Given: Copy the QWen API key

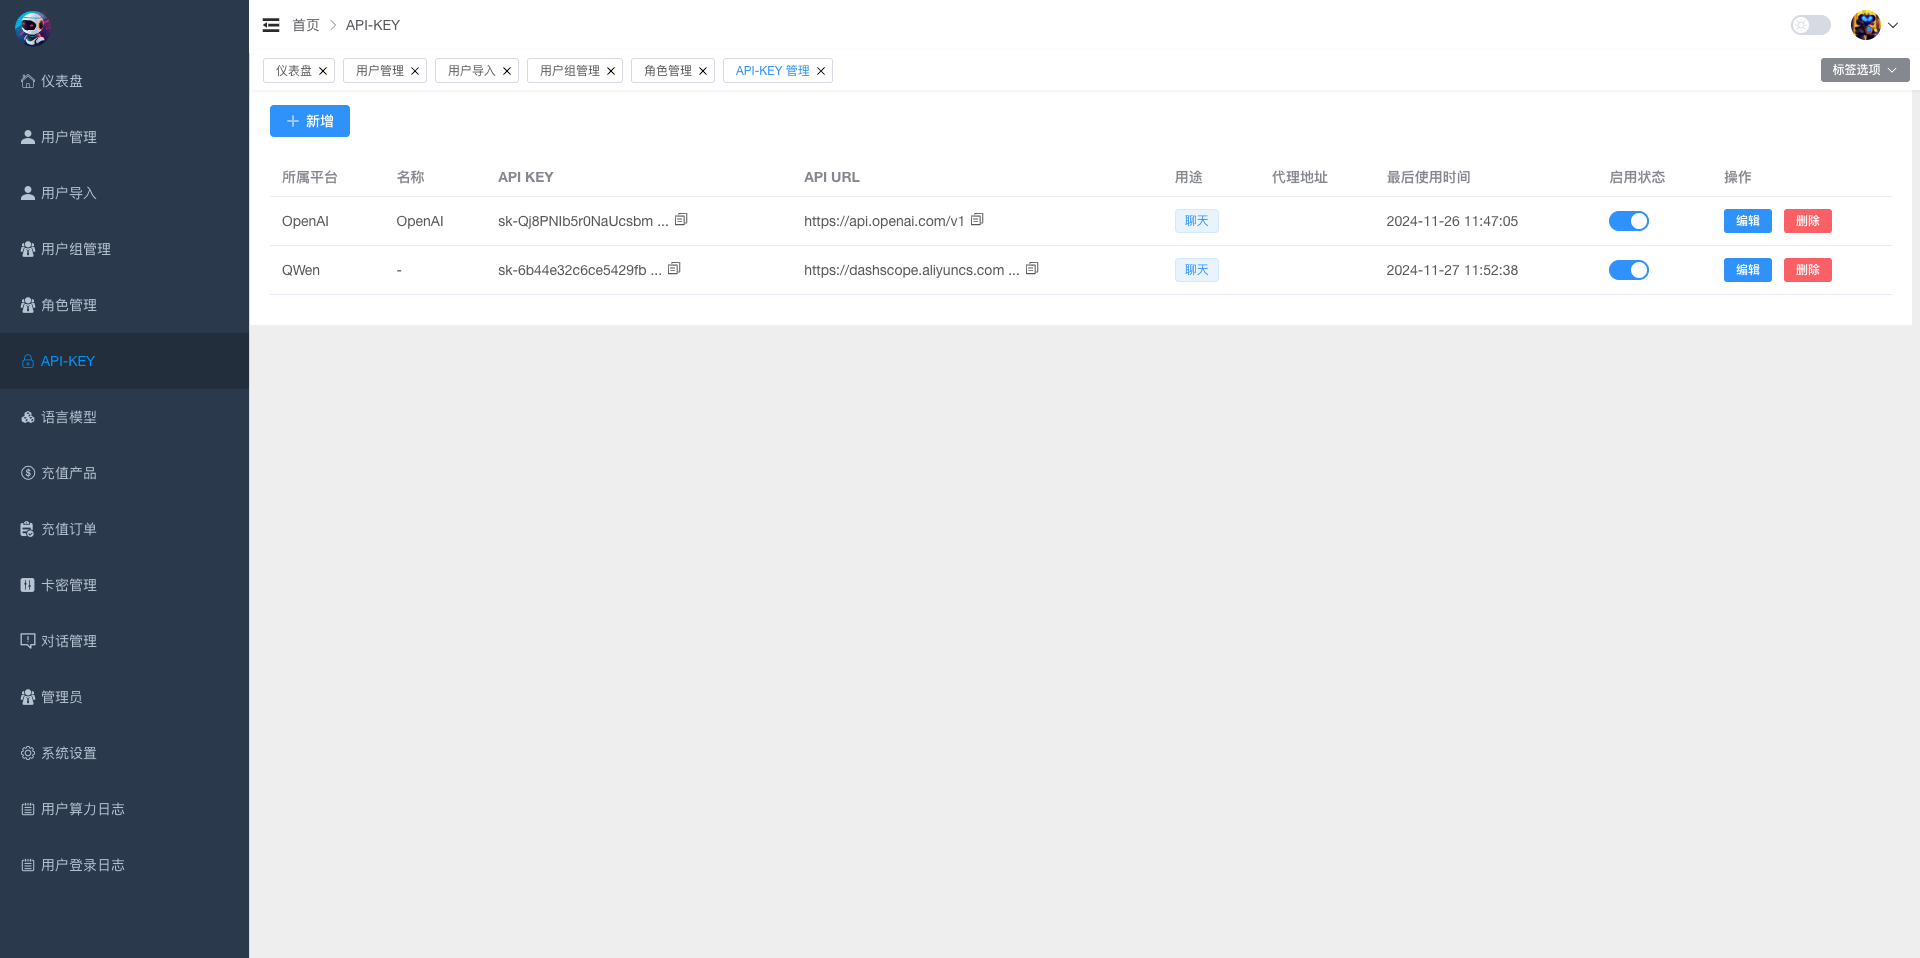Looking at the screenshot, I should point(674,269).
